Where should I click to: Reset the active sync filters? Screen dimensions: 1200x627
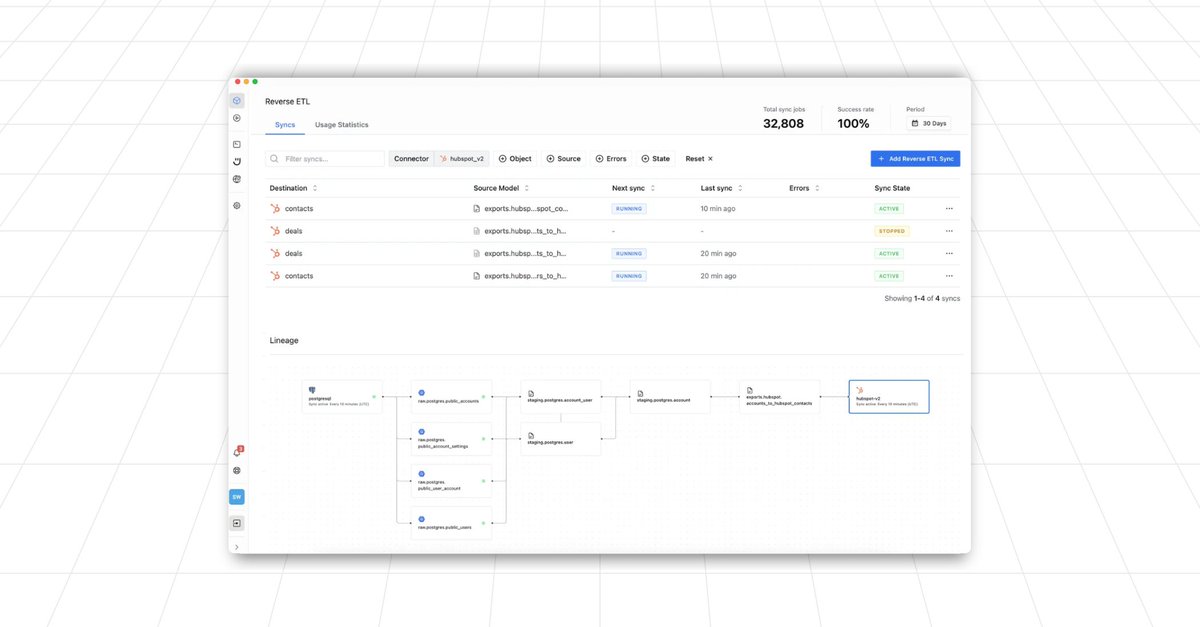697,158
